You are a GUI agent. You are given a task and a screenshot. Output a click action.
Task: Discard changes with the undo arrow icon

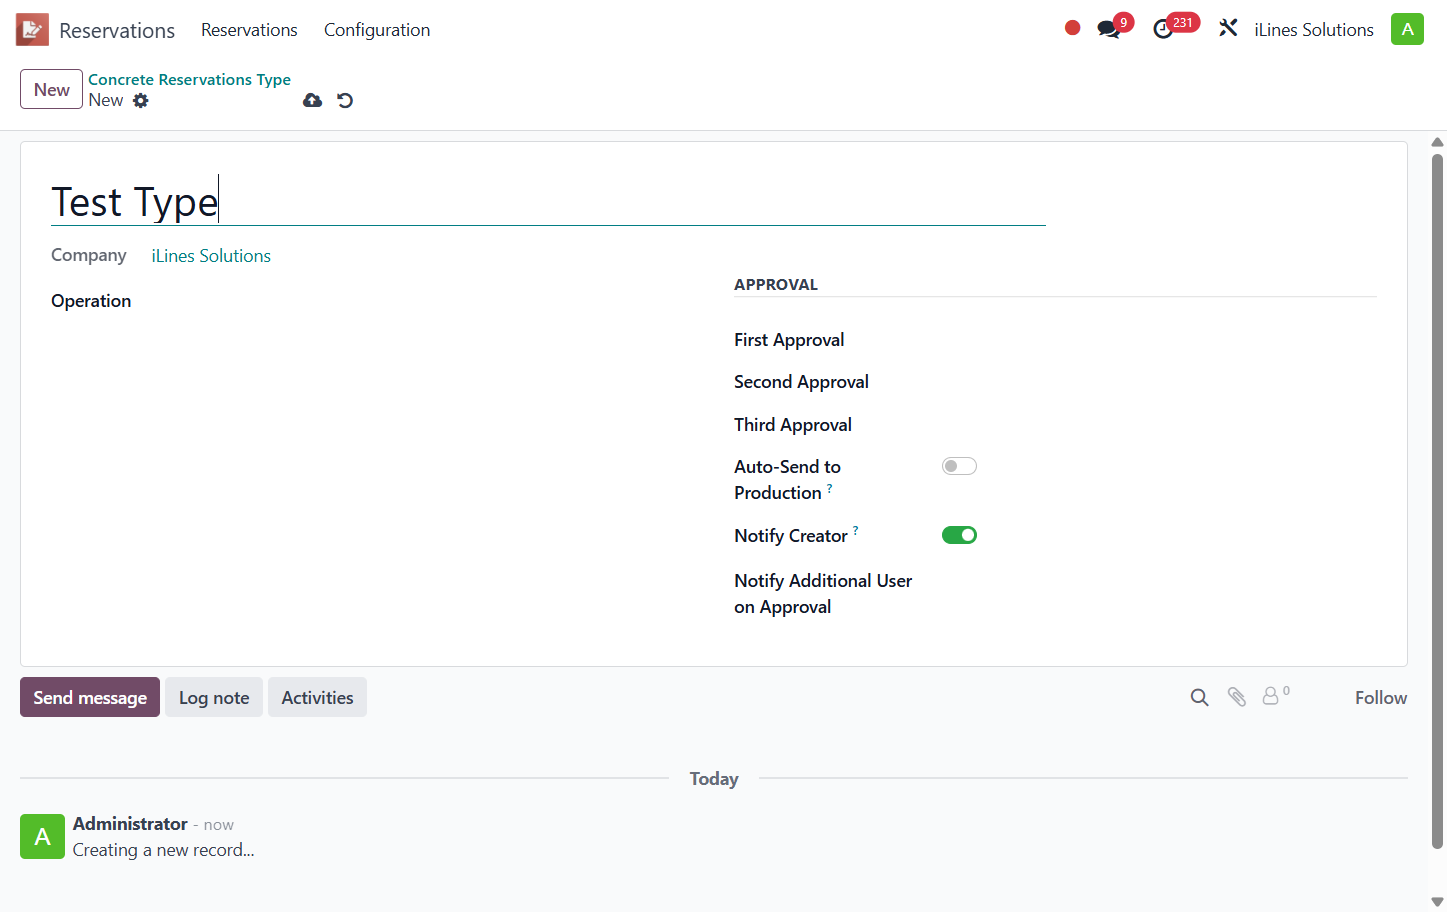pyautogui.click(x=345, y=100)
